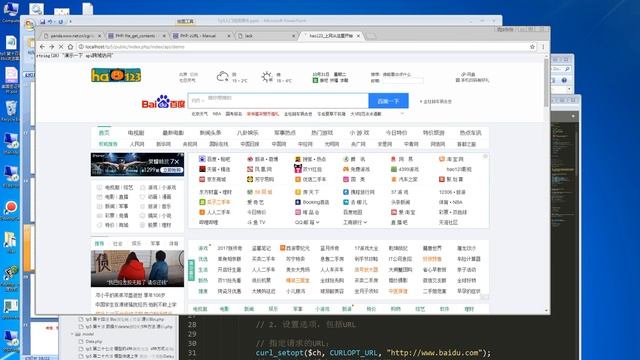This screenshot has height=360, width=640.
Task: Switch to the lack browser tab
Action: (x=266, y=36)
